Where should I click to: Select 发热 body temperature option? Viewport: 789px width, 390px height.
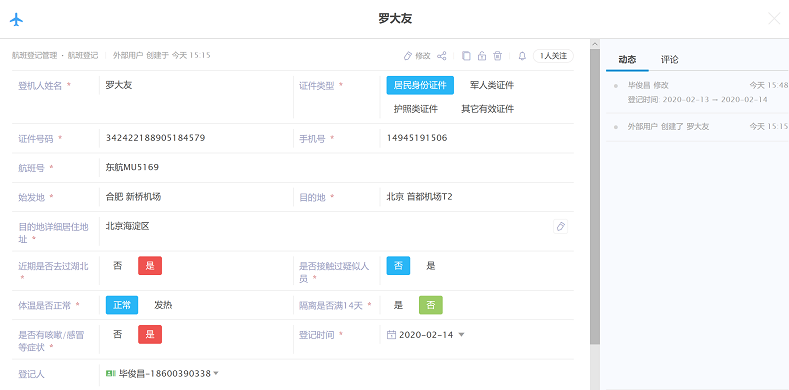163,305
